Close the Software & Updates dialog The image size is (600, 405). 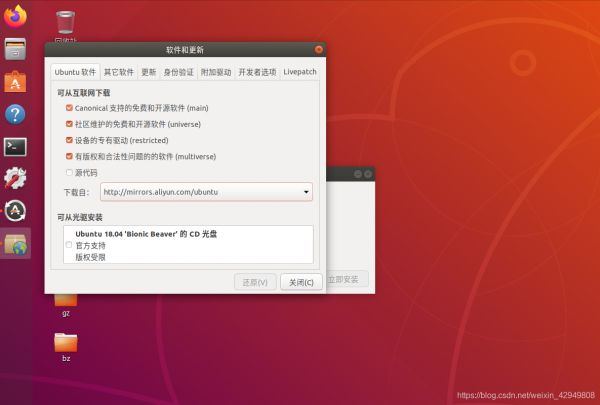point(318,49)
